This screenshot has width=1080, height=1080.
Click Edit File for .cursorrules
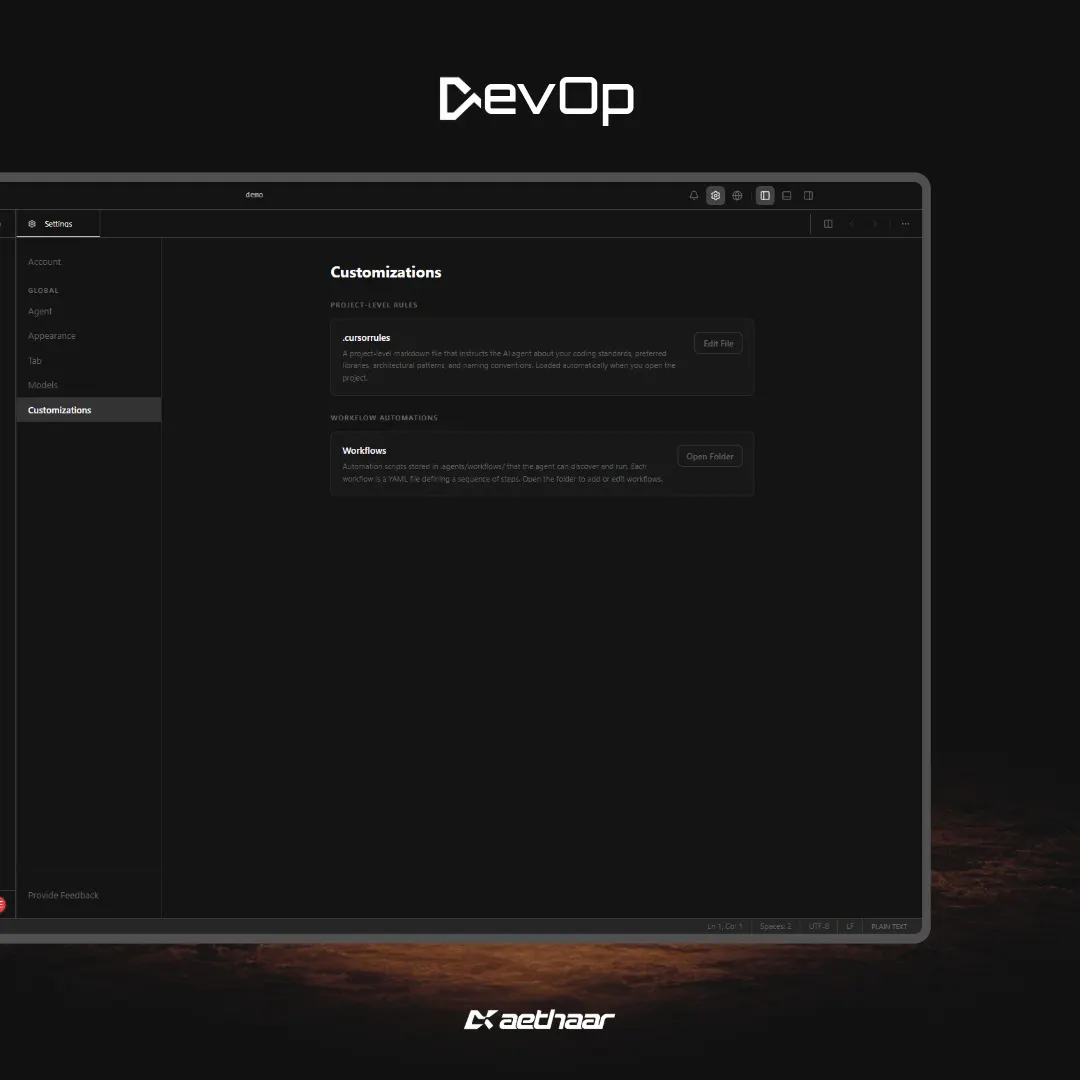(x=718, y=344)
